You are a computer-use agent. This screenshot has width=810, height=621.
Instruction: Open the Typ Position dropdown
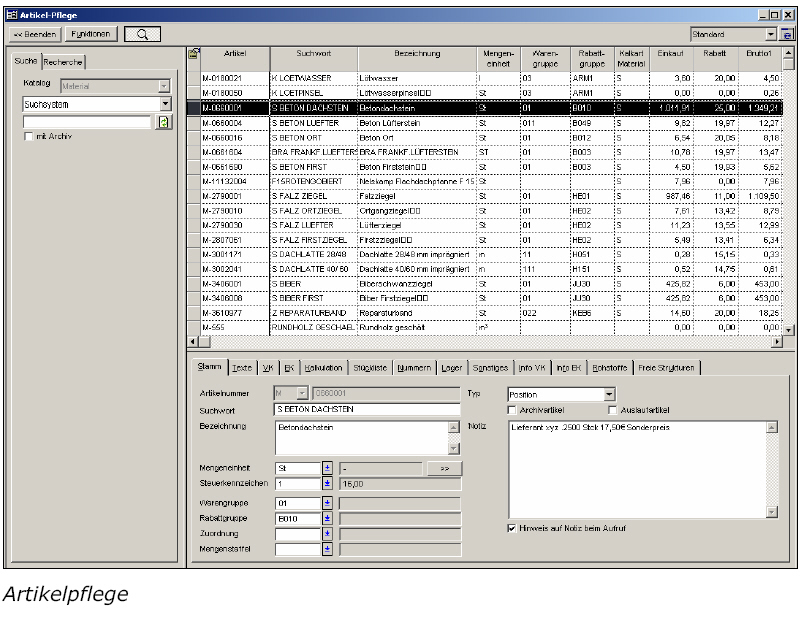tap(610, 395)
